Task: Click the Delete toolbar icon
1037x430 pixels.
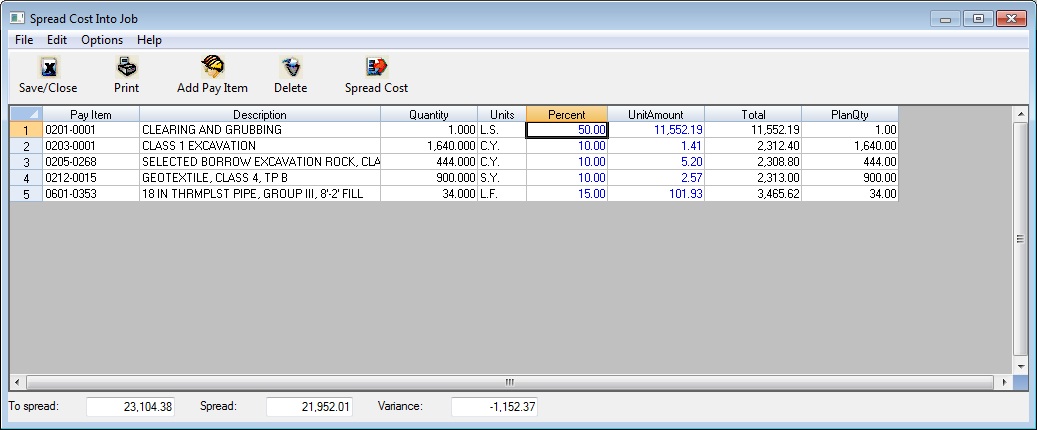Action: pos(291,67)
